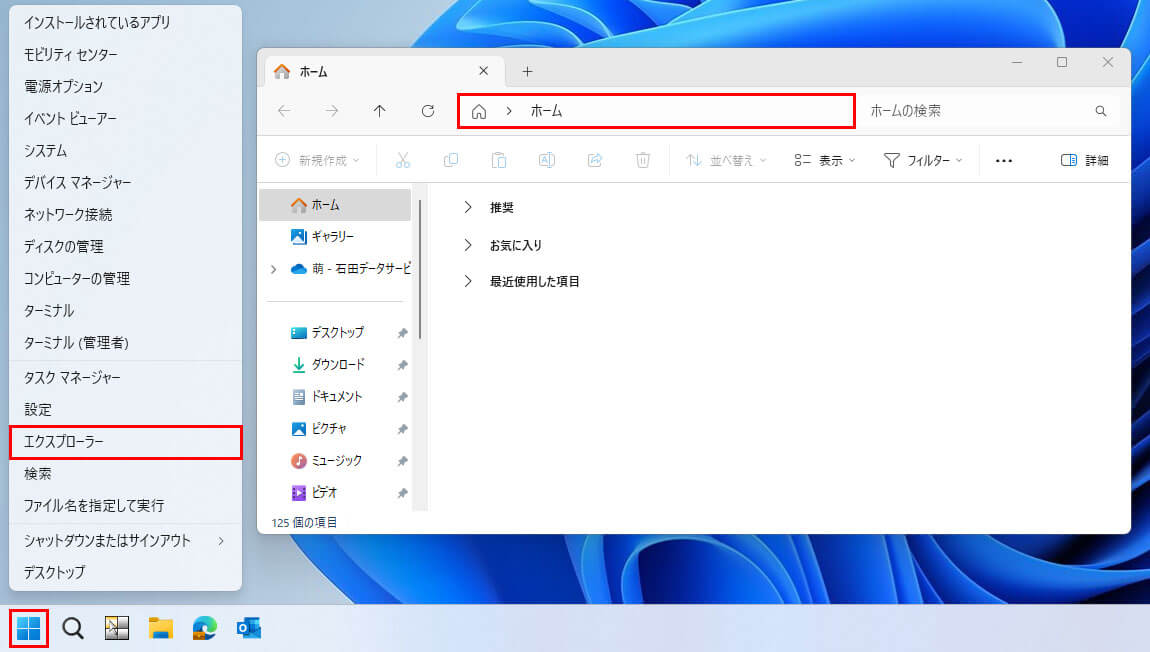
Task: Click the Share icon in toolbar
Action: 595,160
